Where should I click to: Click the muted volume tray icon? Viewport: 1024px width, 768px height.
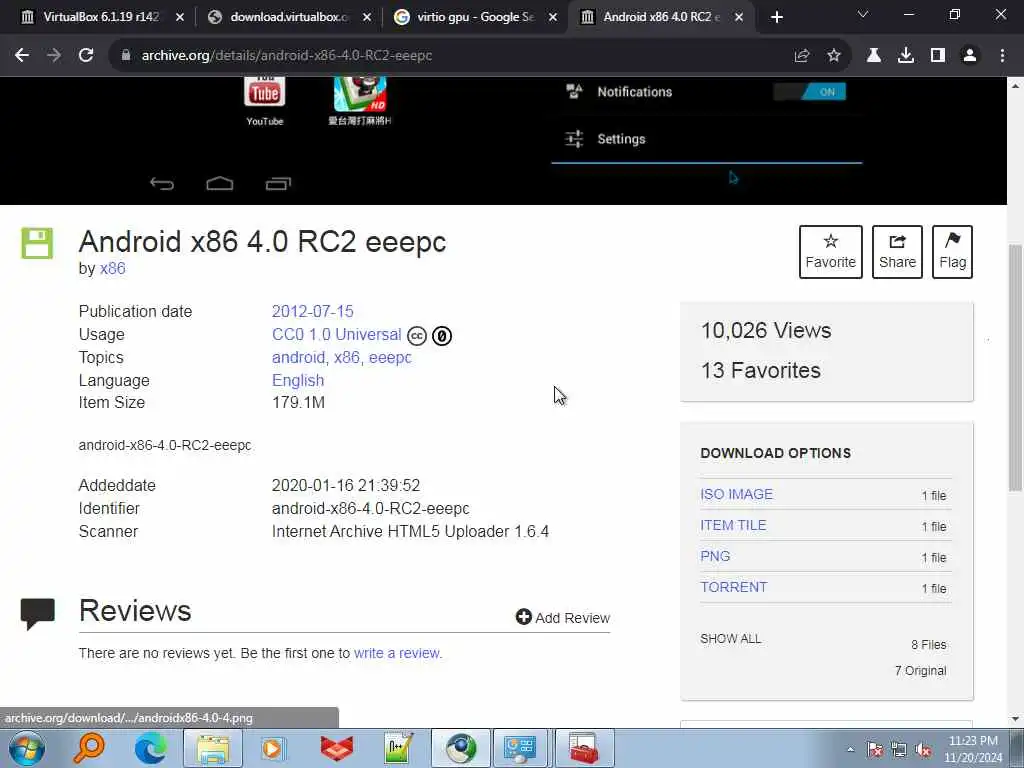pos(923,750)
